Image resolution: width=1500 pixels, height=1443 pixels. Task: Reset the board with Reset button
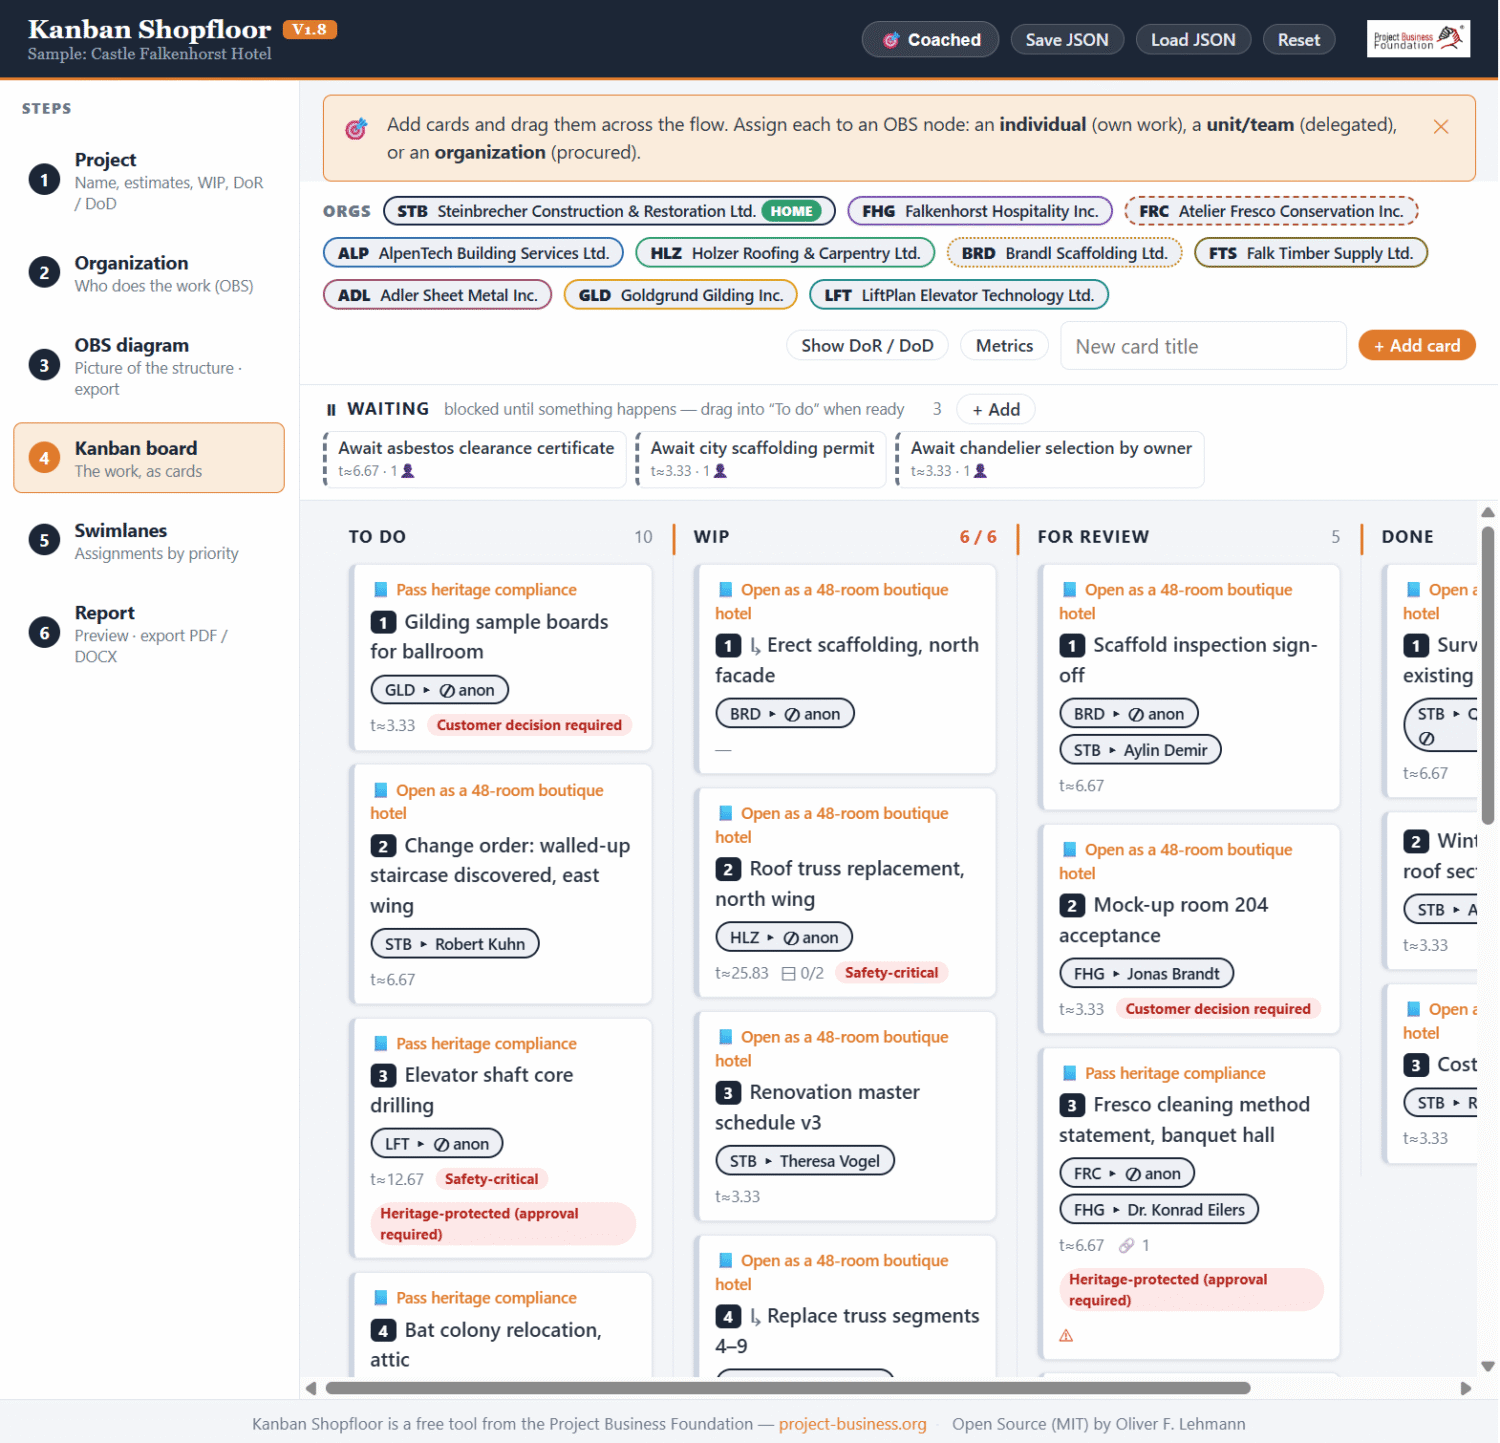[1298, 40]
